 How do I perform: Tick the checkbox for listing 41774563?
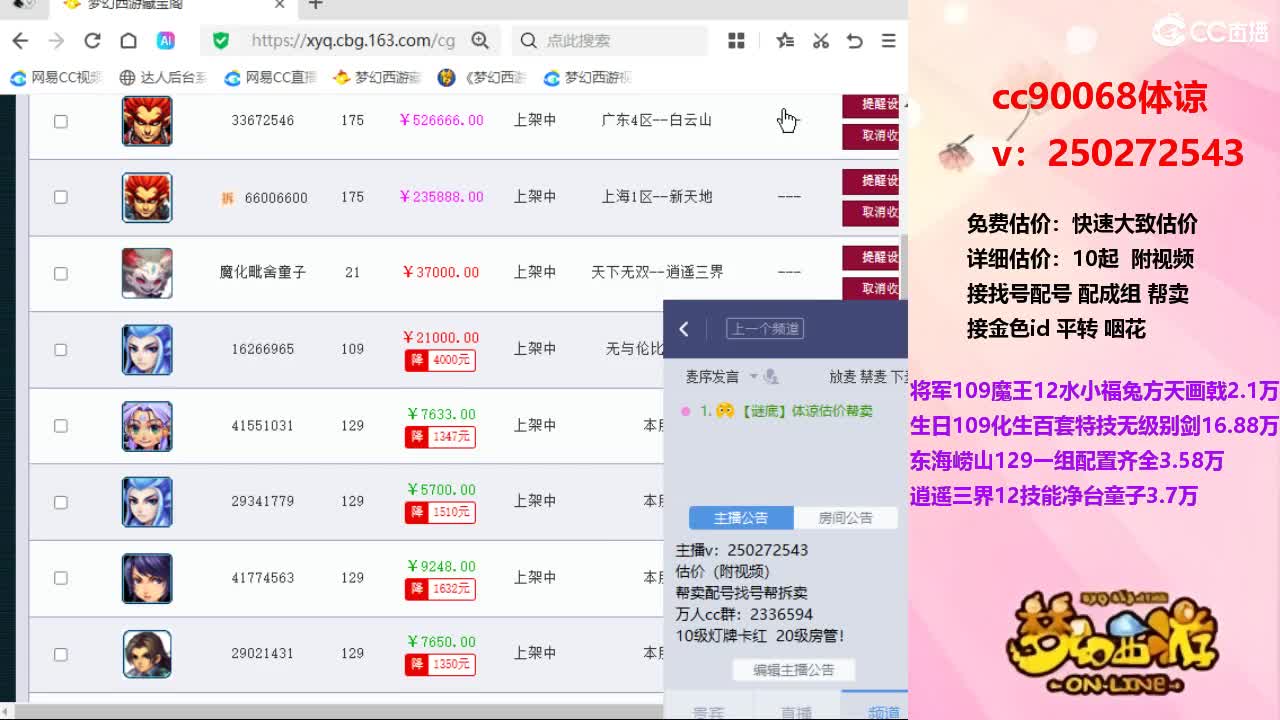tap(61, 578)
